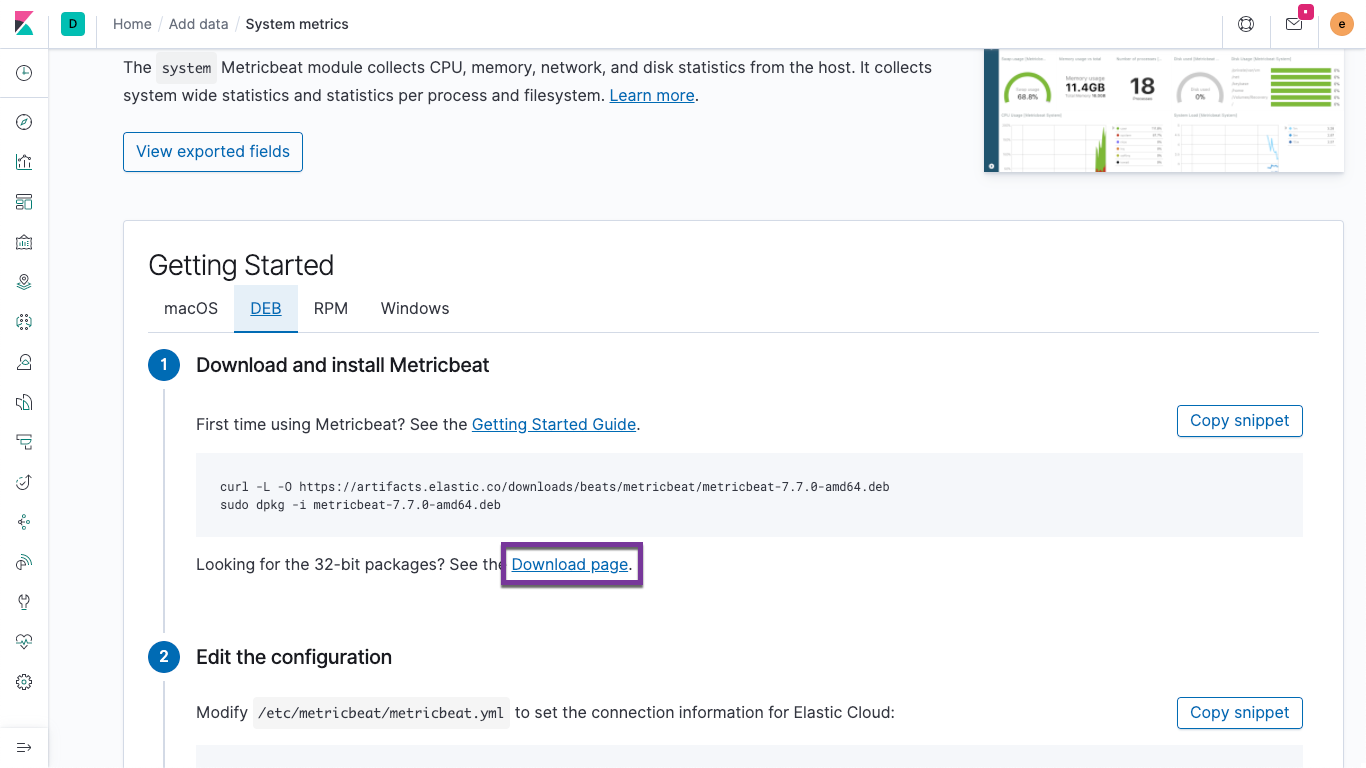
Task: Open the Getting Started Guide link
Action: pyautogui.click(x=554, y=424)
